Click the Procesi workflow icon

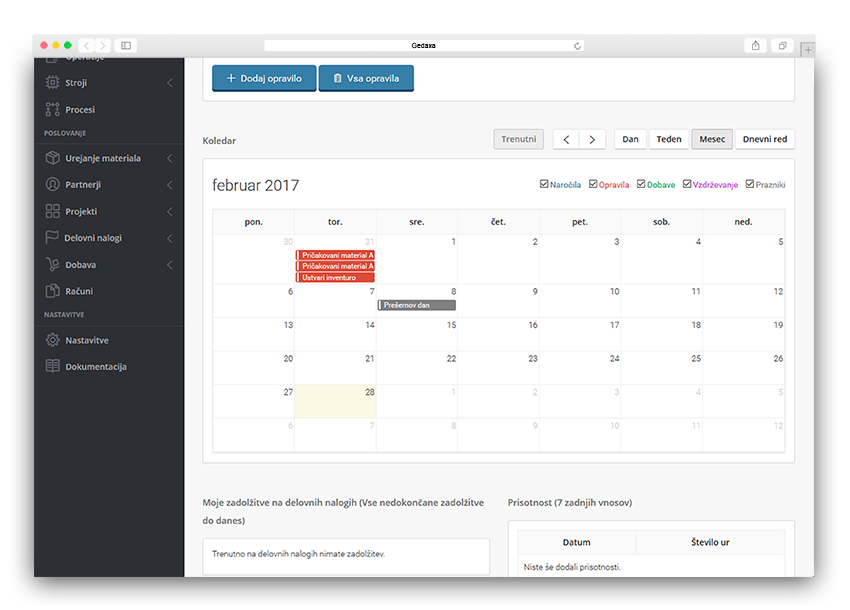[53, 109]
